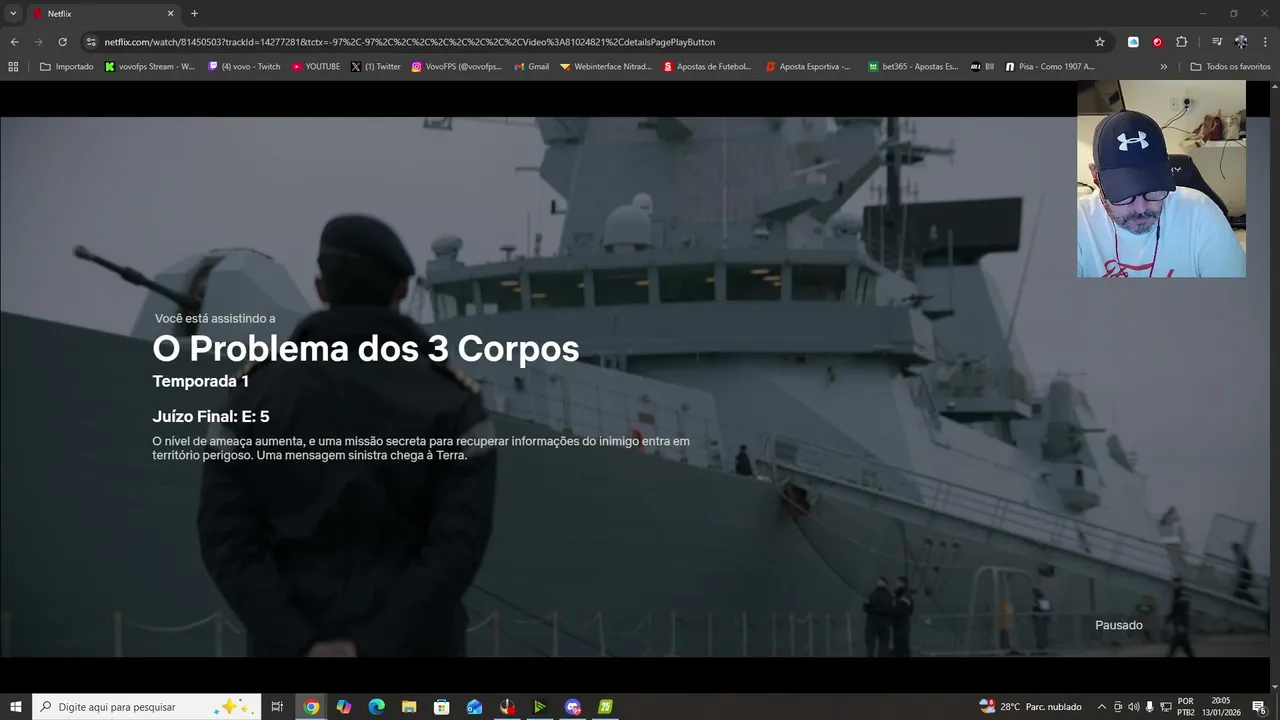
Task: Click the Temporada 1 text
Action: 201,381
